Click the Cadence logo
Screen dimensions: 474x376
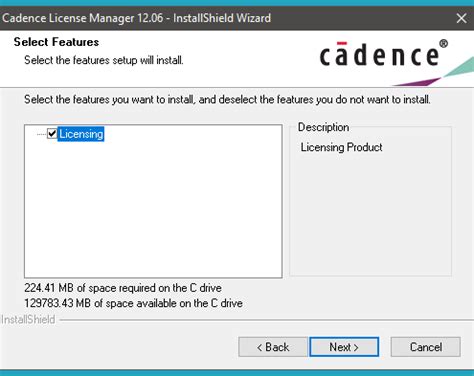[383, 54]
